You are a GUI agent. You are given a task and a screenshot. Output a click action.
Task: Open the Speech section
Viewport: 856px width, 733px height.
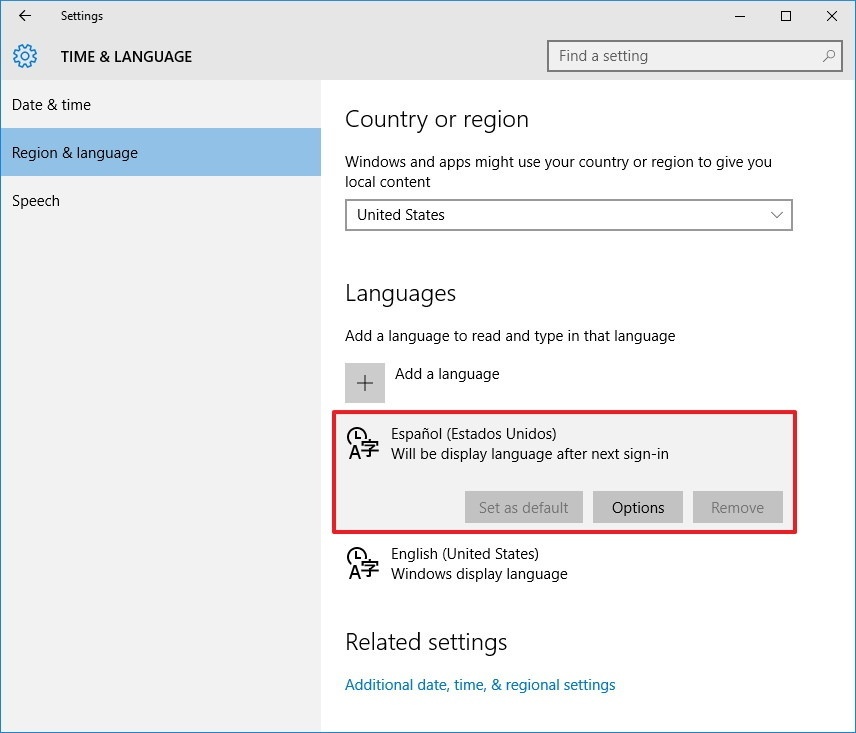160,200
